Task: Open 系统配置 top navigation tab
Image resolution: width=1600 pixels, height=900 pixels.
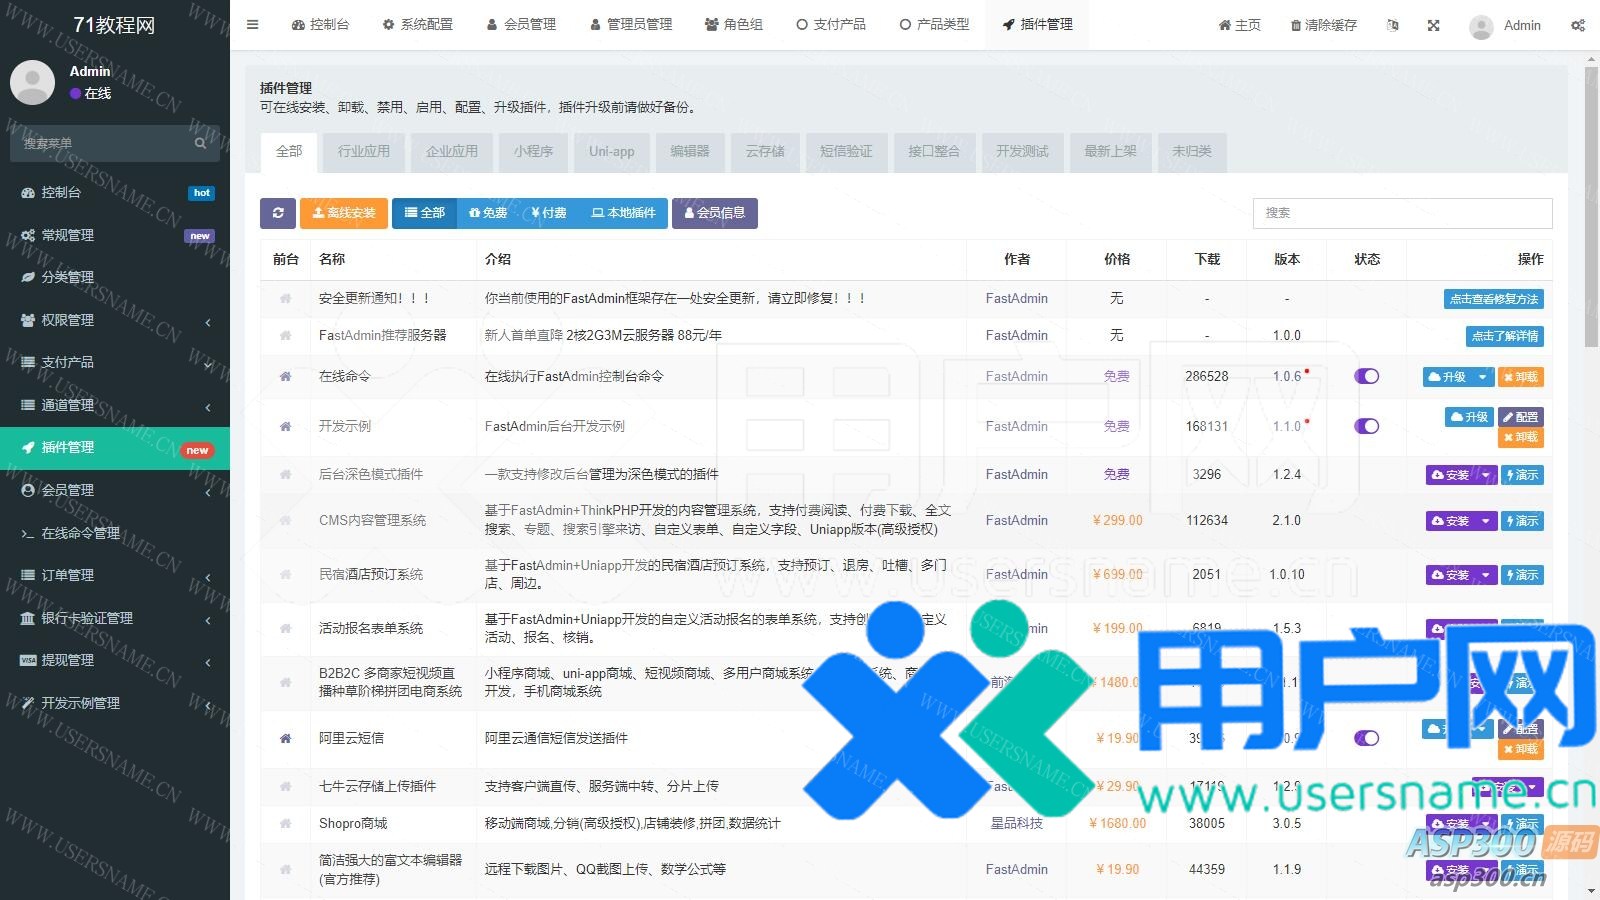Action: coord(417,25)
